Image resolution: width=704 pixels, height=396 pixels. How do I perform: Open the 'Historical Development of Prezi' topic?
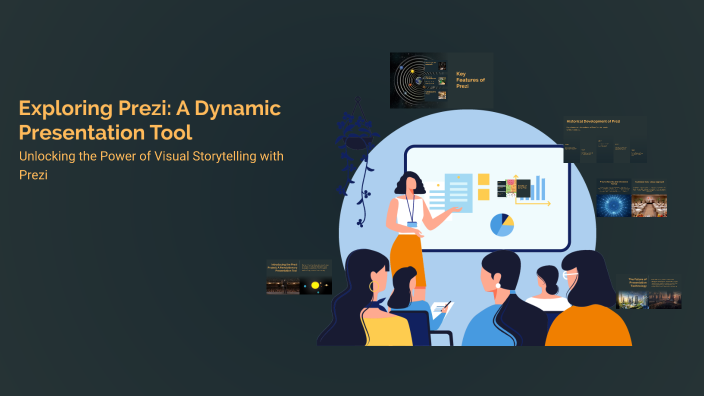[x=605, y=140]
